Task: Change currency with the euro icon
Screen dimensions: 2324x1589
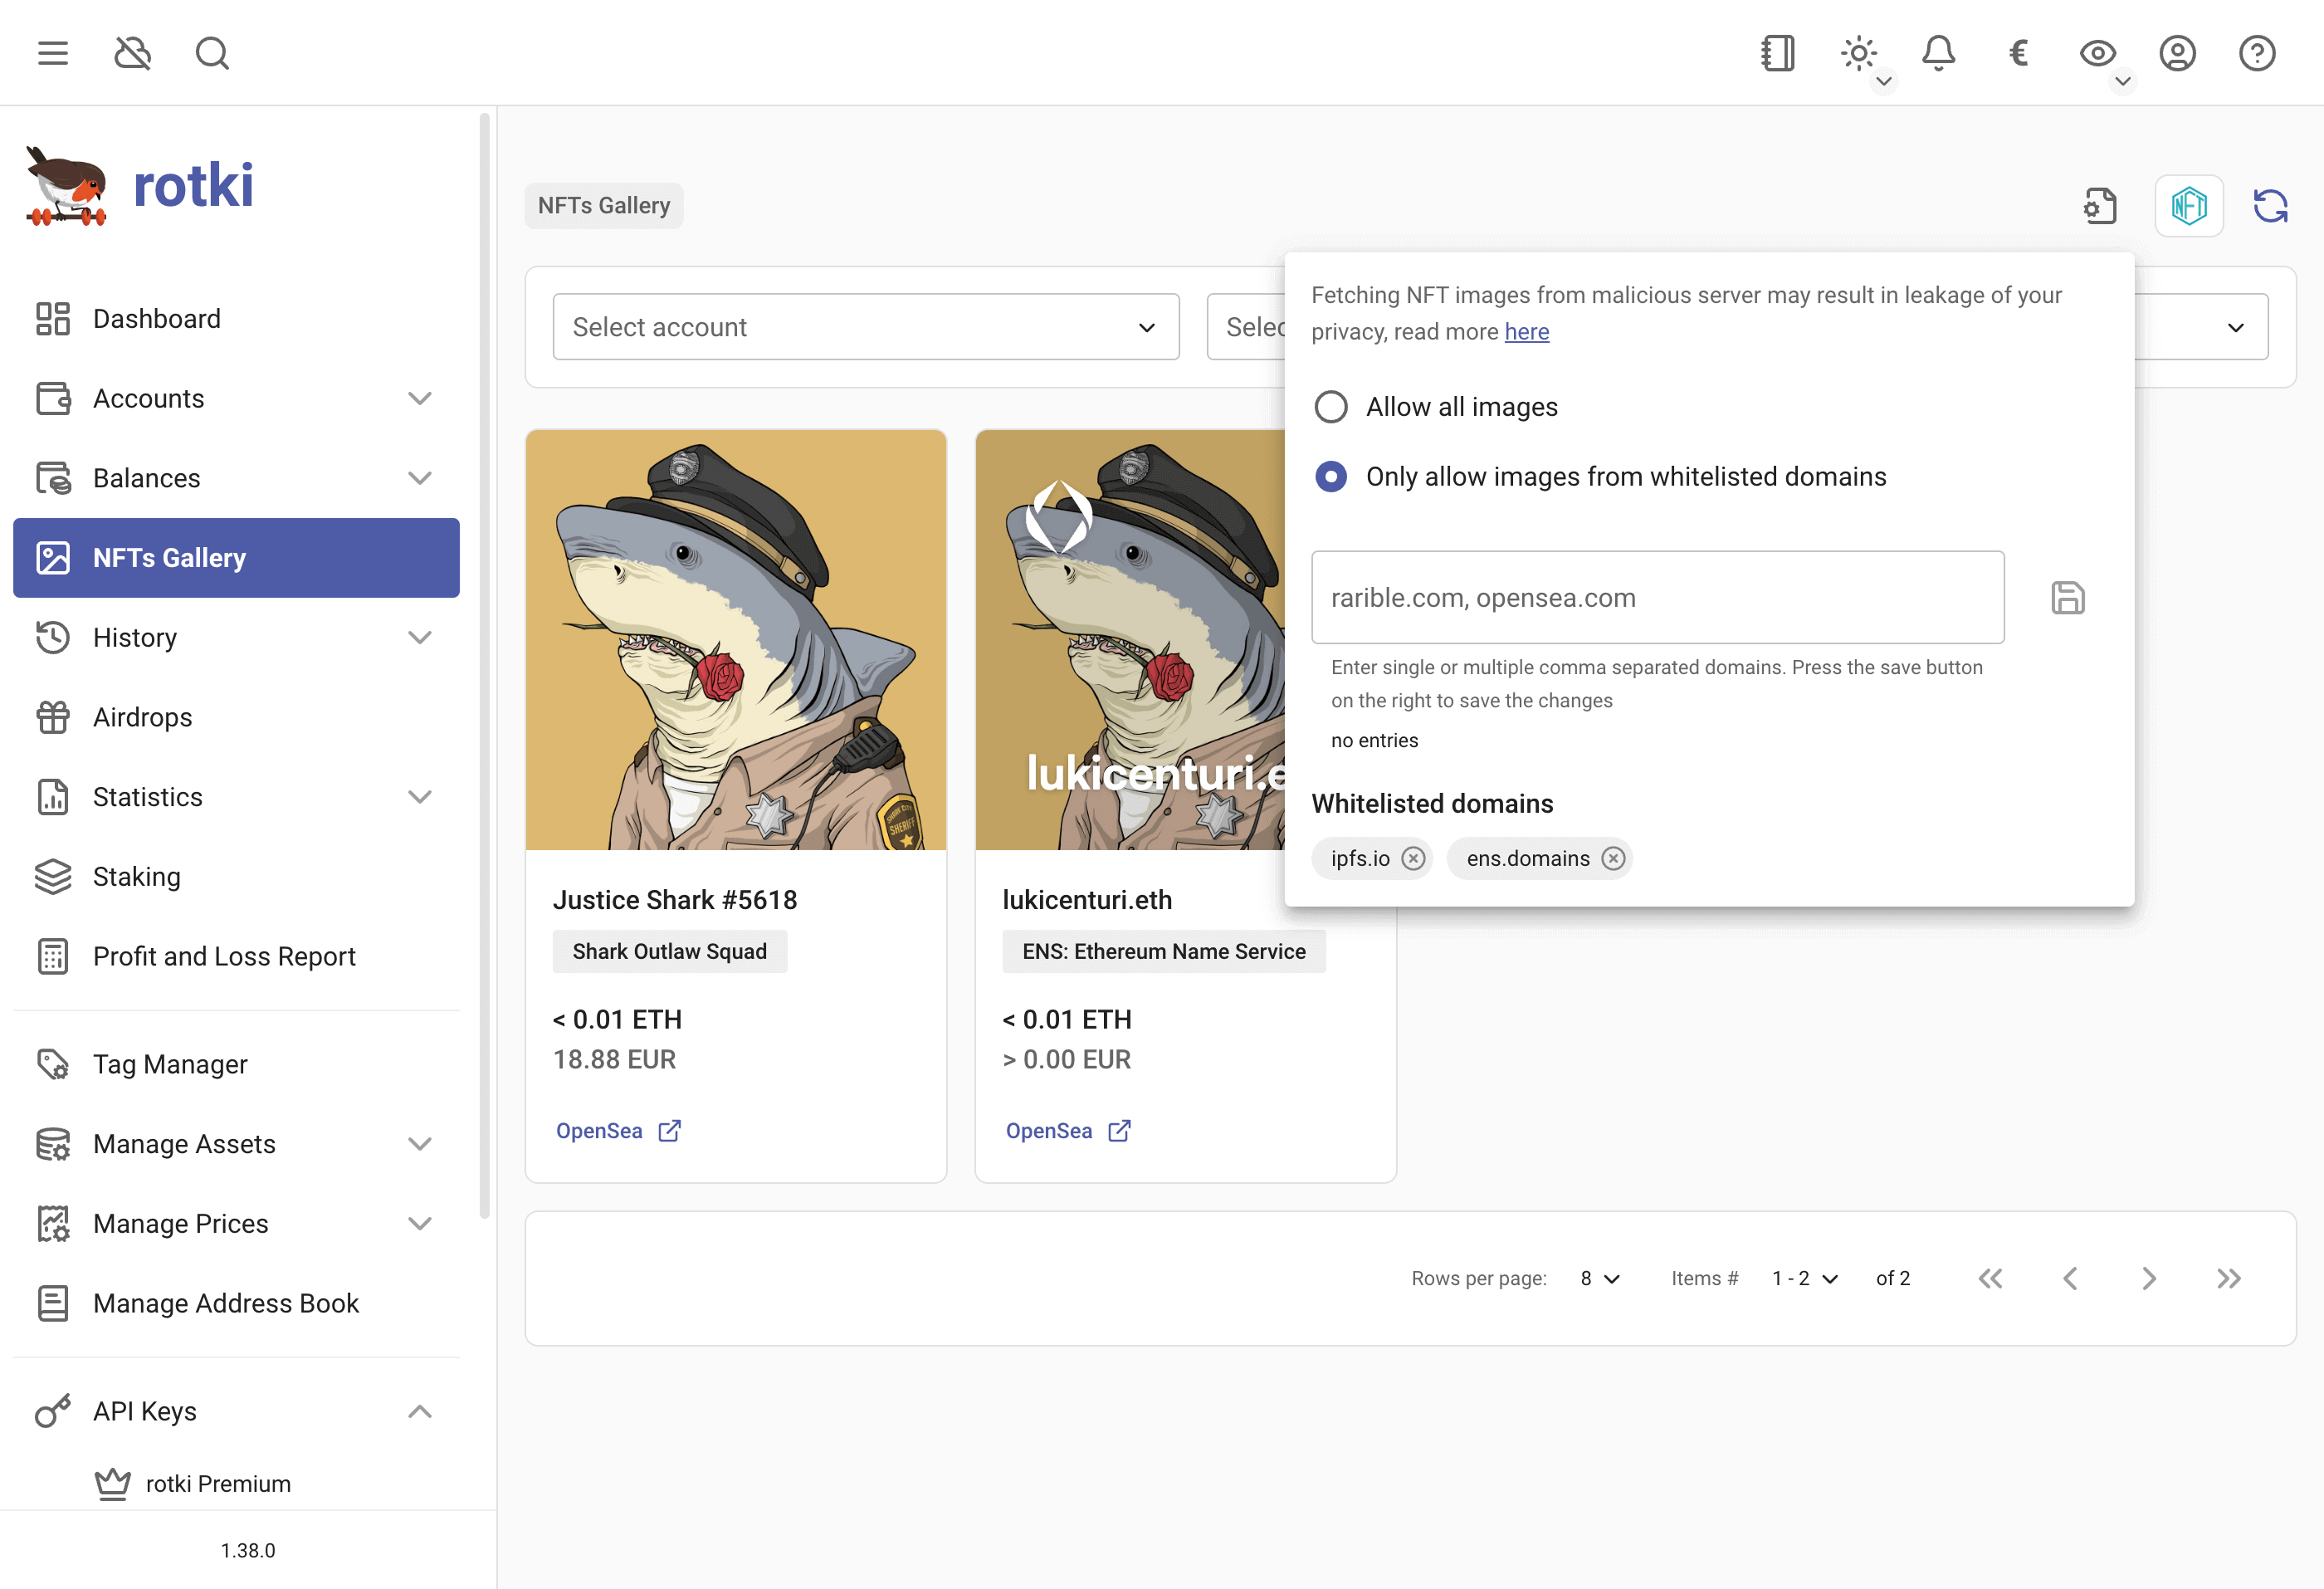Action: coord(2018,53)
